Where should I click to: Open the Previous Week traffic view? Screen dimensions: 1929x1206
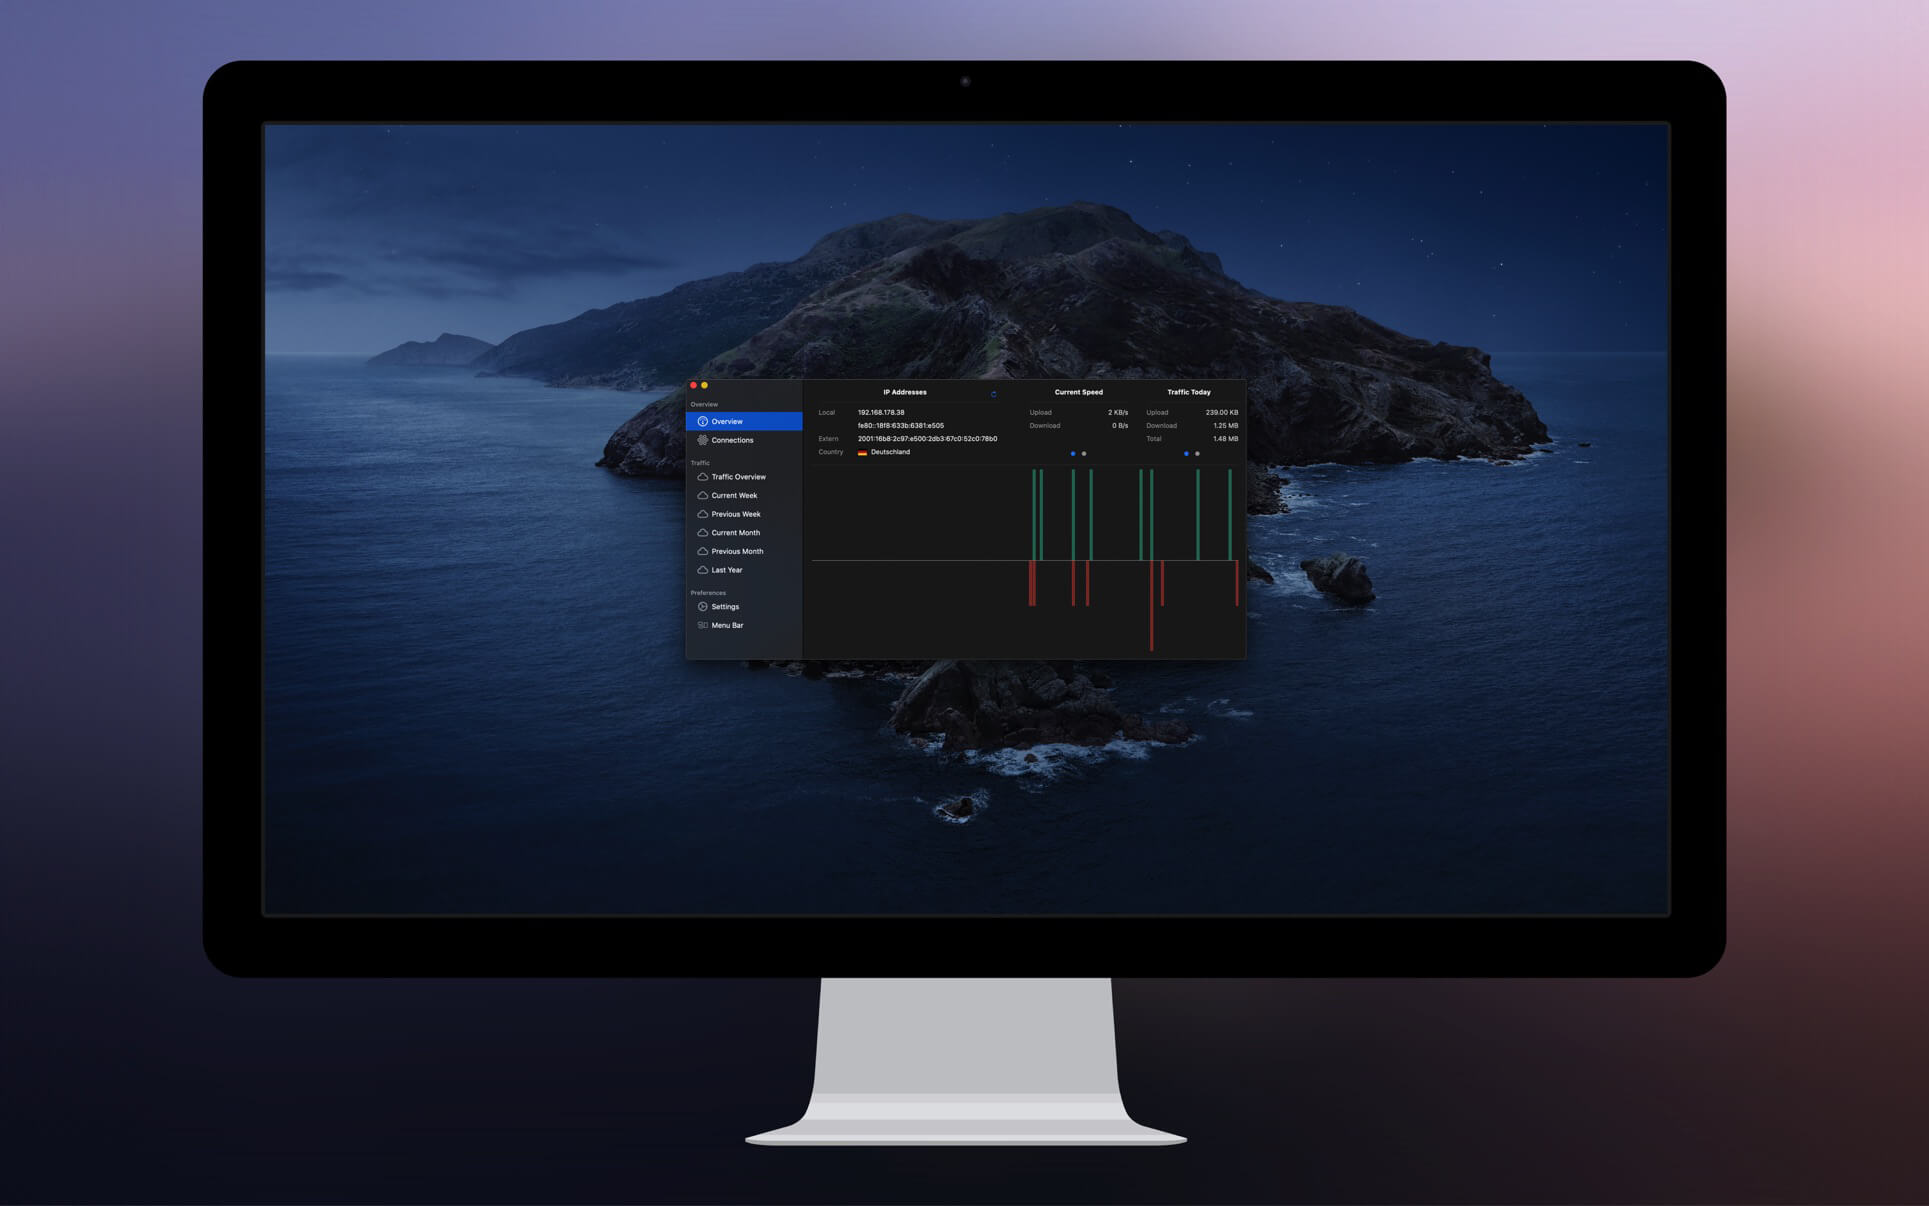(x=735, y=514)
